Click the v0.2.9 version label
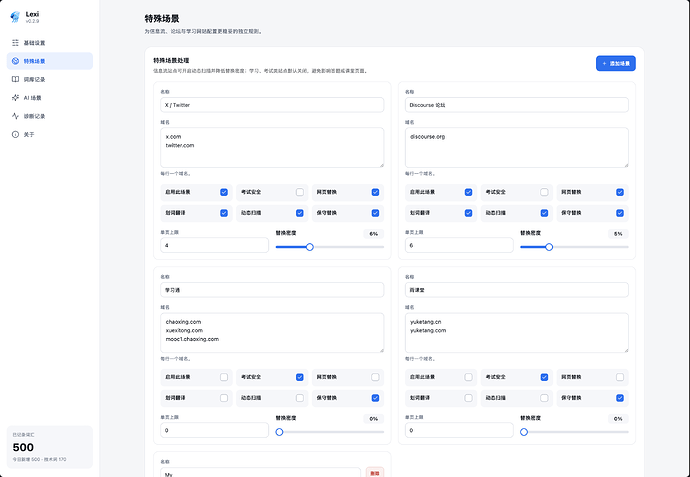 point(32,21)
